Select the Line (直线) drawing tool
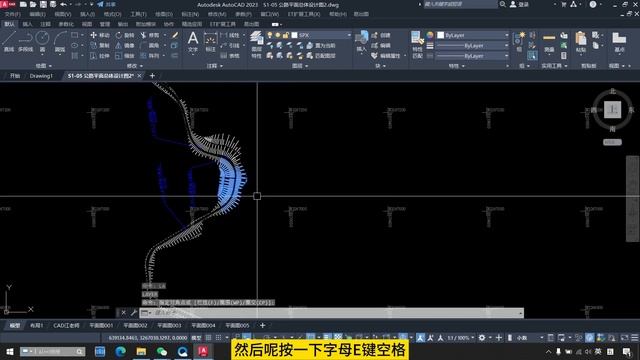 (x=9, y=41)
